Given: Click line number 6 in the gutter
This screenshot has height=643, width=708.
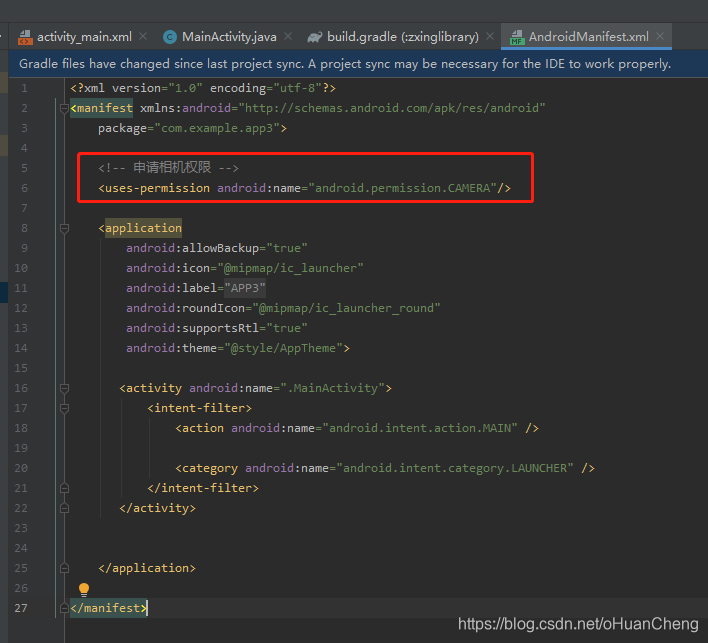Looking at the screenshot, I should coord(24,188).
